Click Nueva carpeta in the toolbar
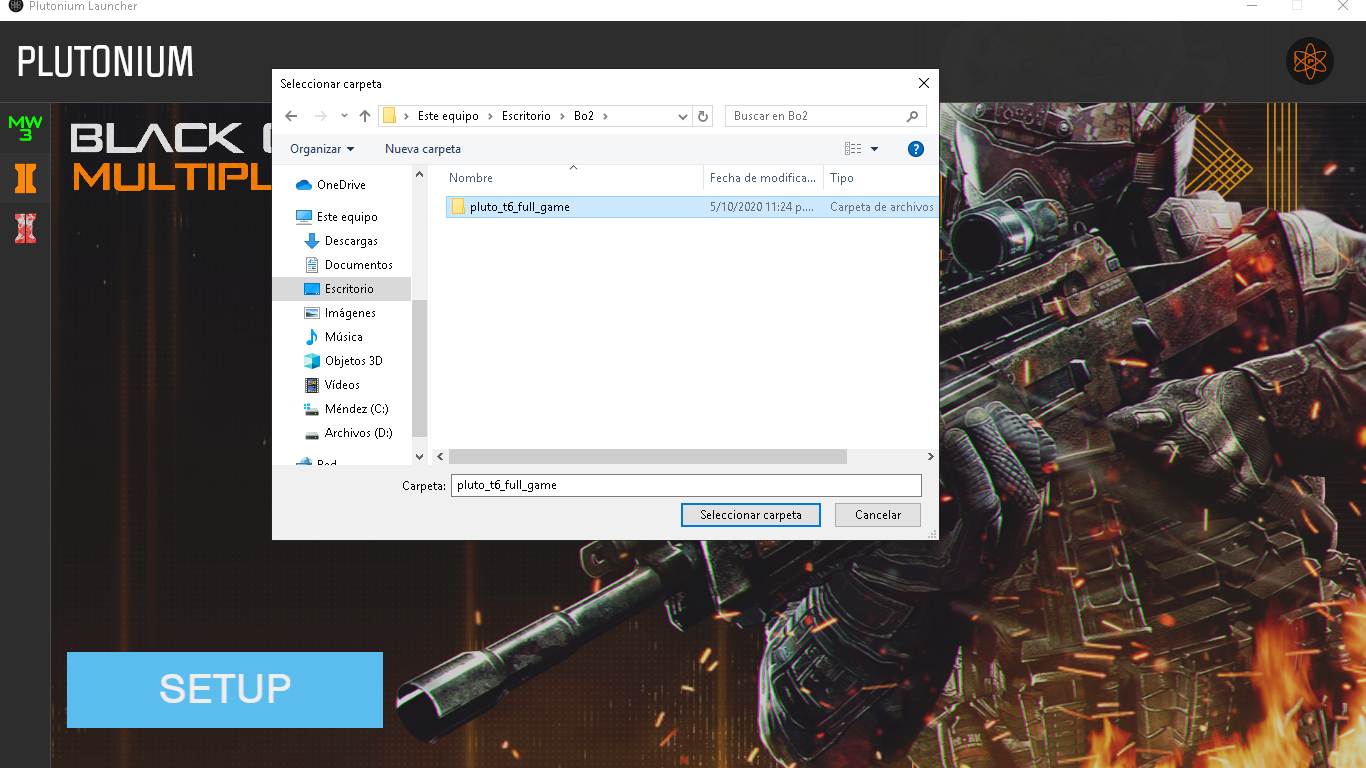Screen dimensions: 1366x768 click(x=422, y=149)
